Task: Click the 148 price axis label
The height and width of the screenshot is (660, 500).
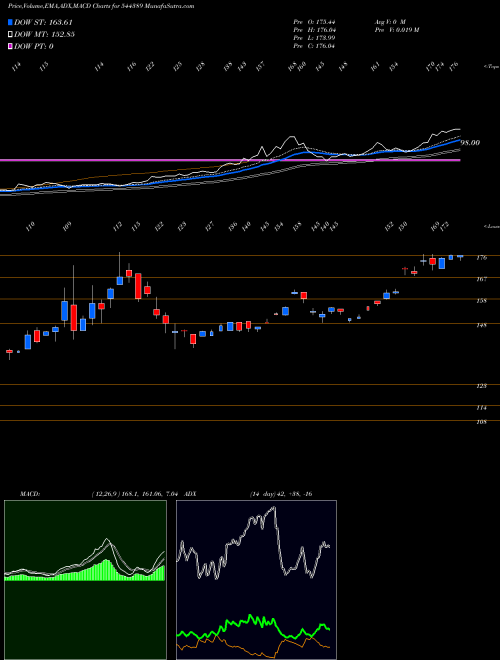Action: tap(481, 325)
